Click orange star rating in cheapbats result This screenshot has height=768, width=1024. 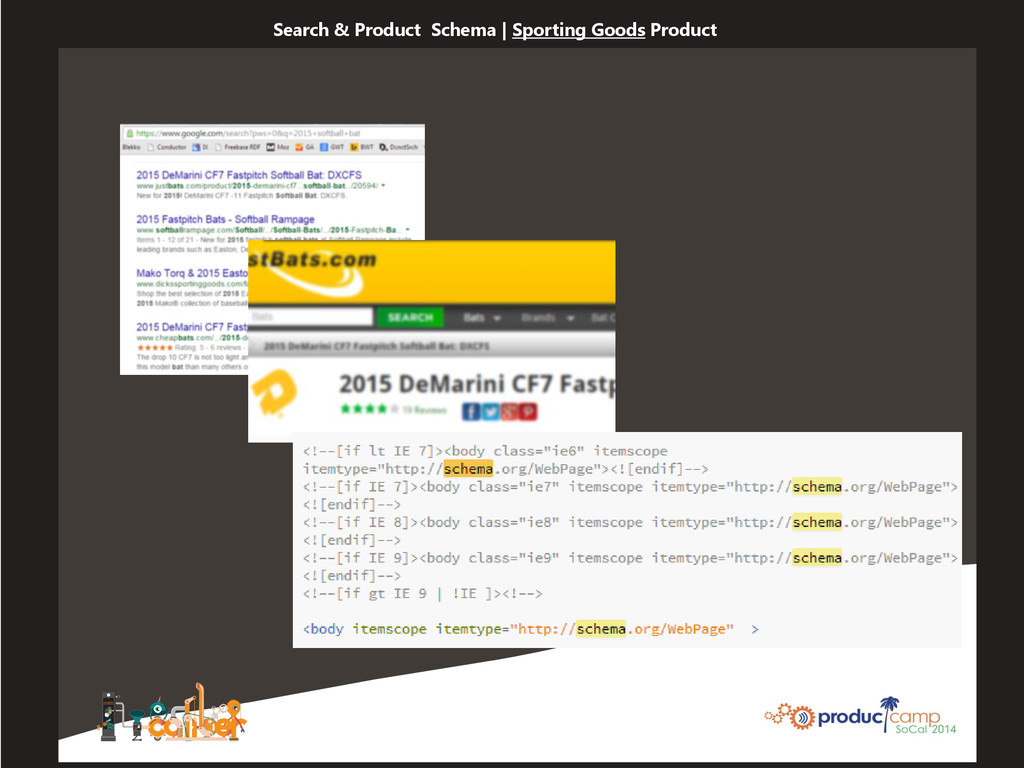click(154, 348)
